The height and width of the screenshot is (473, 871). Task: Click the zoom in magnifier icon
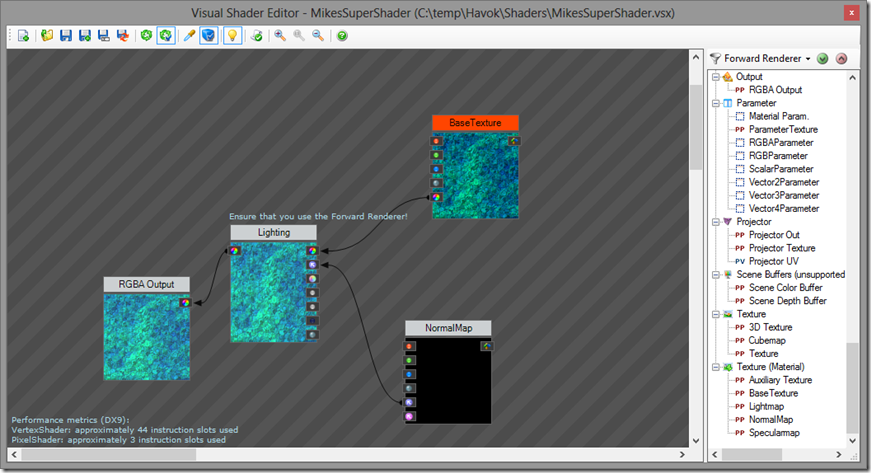pyautogui.click(x=281, y=36)
